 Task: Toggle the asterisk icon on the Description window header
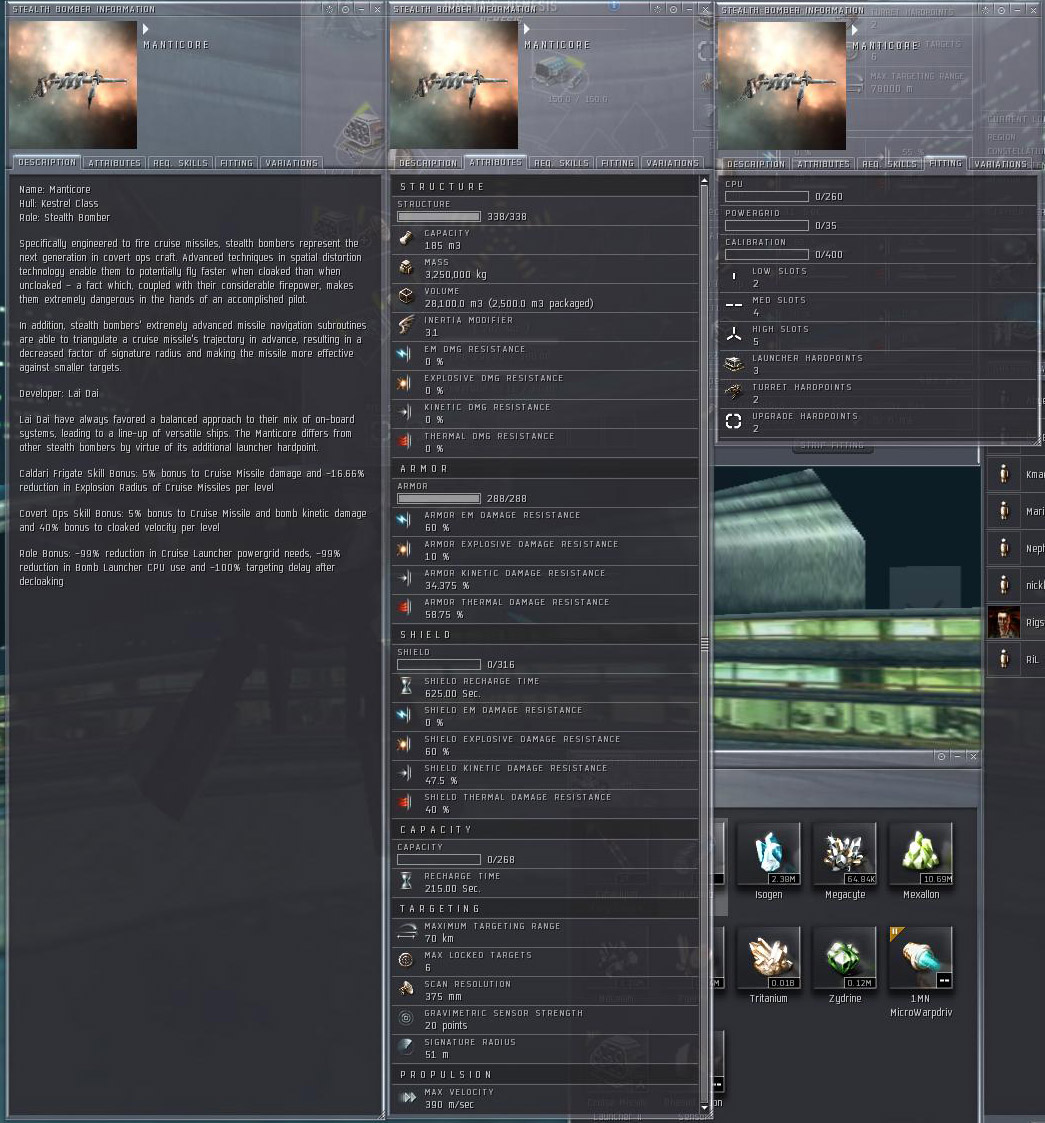pyautogui.click(x=329, y=9)
